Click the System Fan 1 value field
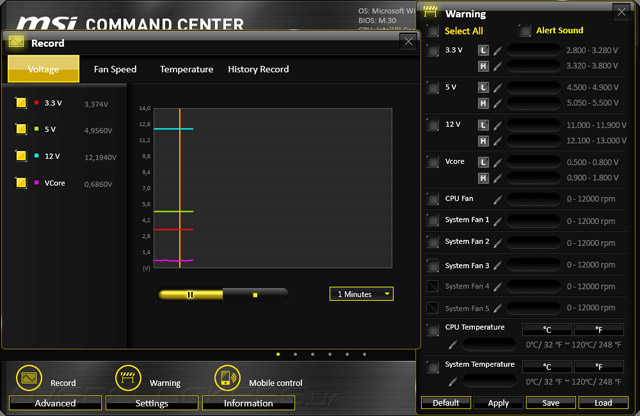This screenshot has height=416, width=640. coord(534,221)
